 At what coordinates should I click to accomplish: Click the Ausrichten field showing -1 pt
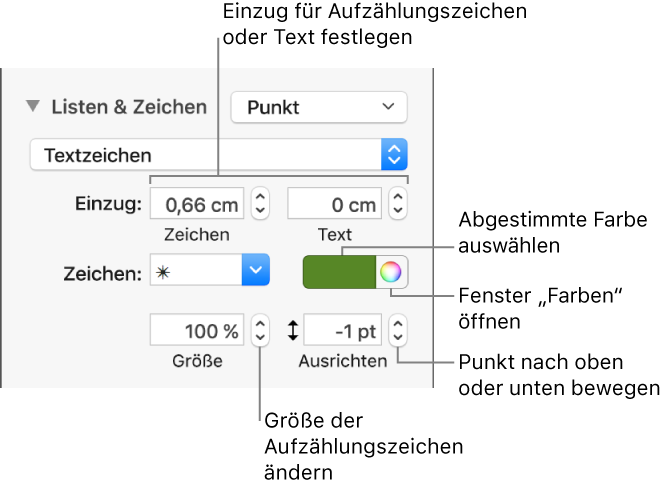[x=342, y=330]
